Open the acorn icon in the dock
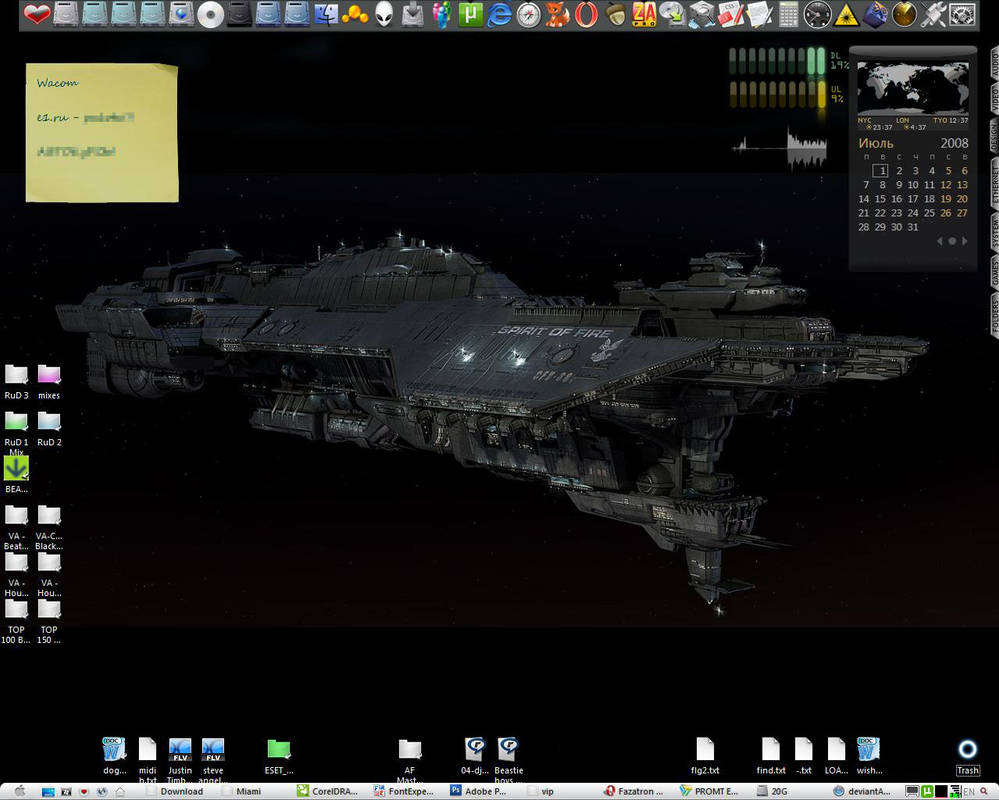Screen dimensions: 999x800 point(615,14)
